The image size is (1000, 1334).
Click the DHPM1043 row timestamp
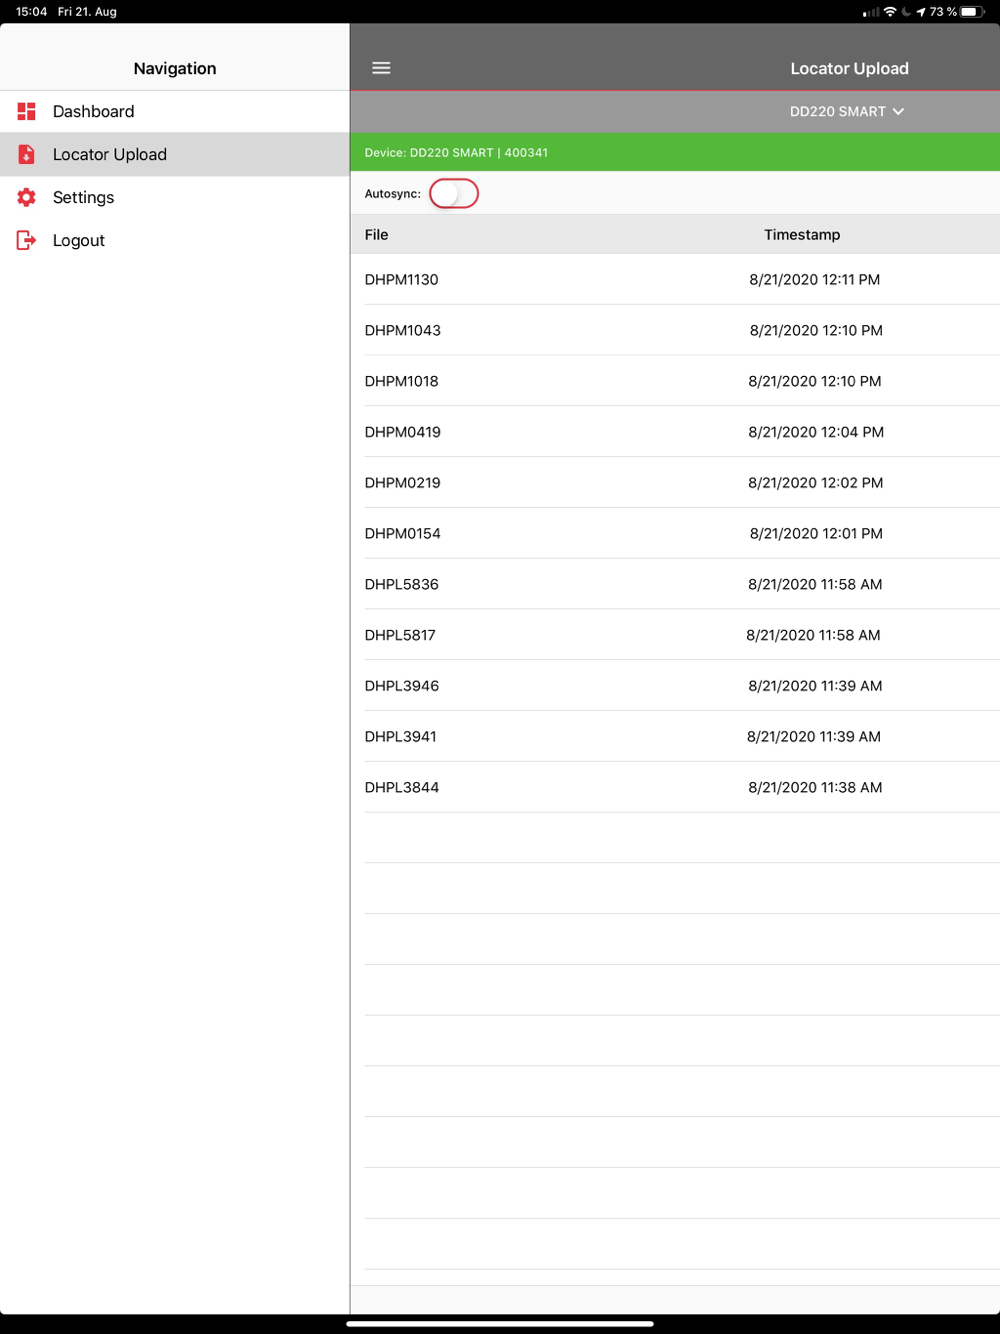pos(816,330)
